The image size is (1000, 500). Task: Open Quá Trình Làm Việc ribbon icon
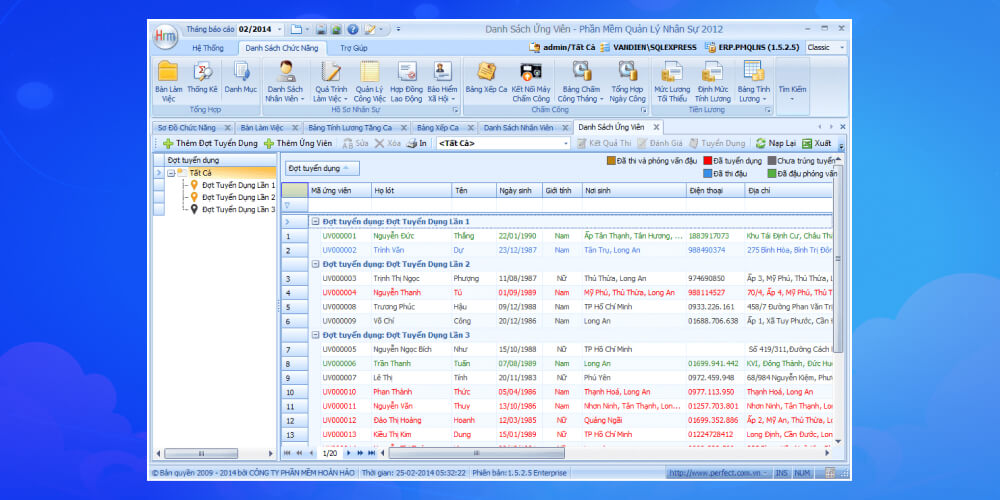click(331, 82)
